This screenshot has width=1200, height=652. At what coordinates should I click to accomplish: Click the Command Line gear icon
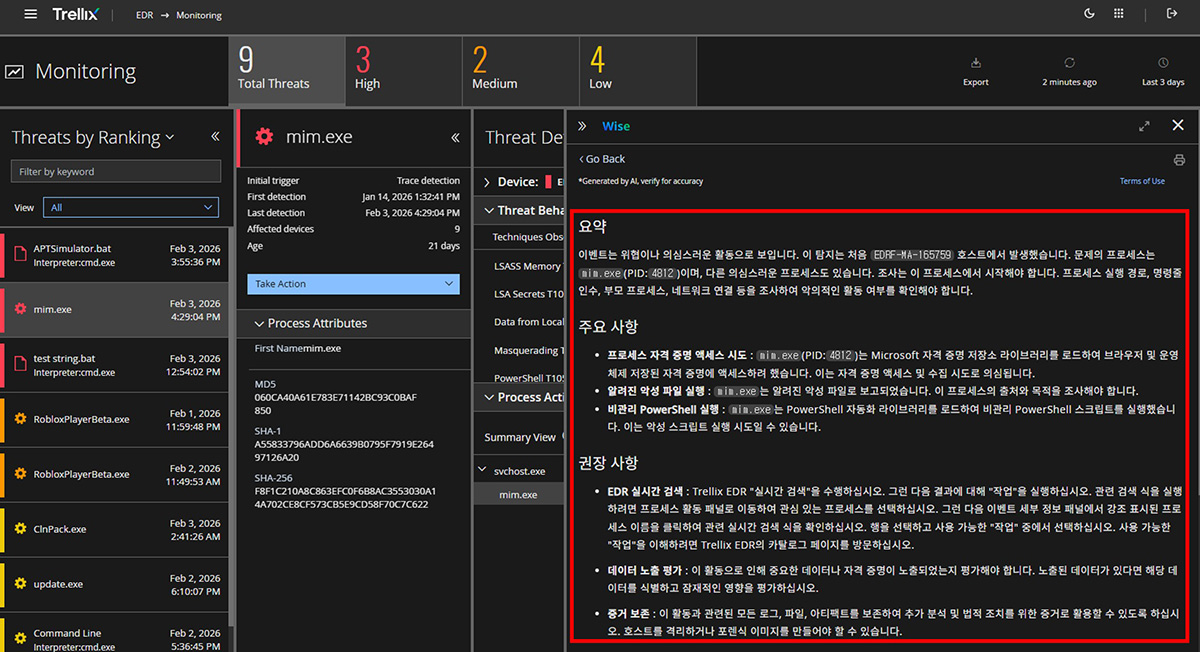20,638
